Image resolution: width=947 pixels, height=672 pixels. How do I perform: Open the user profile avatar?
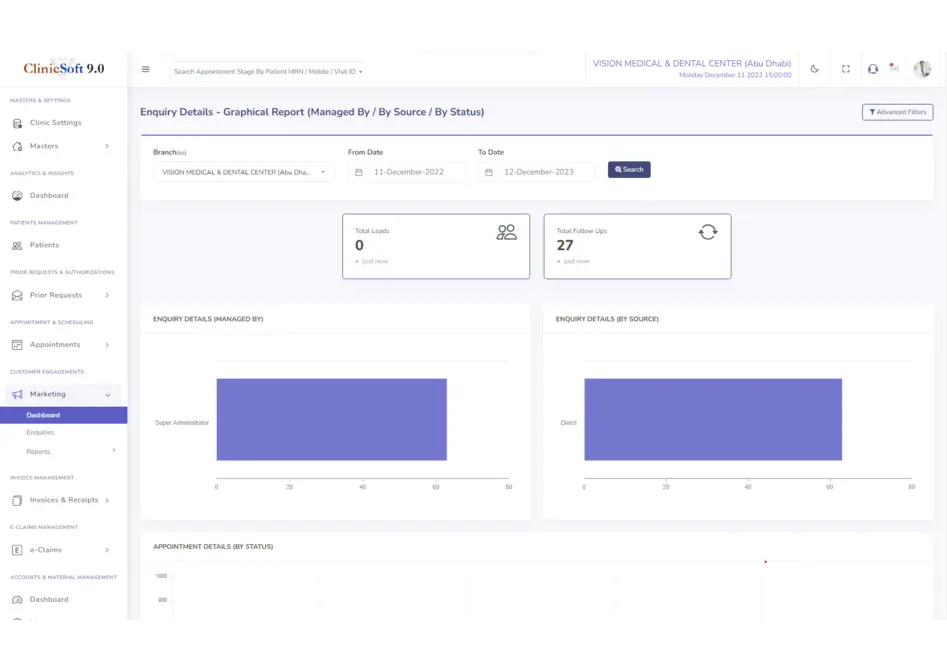pos(922,69)
